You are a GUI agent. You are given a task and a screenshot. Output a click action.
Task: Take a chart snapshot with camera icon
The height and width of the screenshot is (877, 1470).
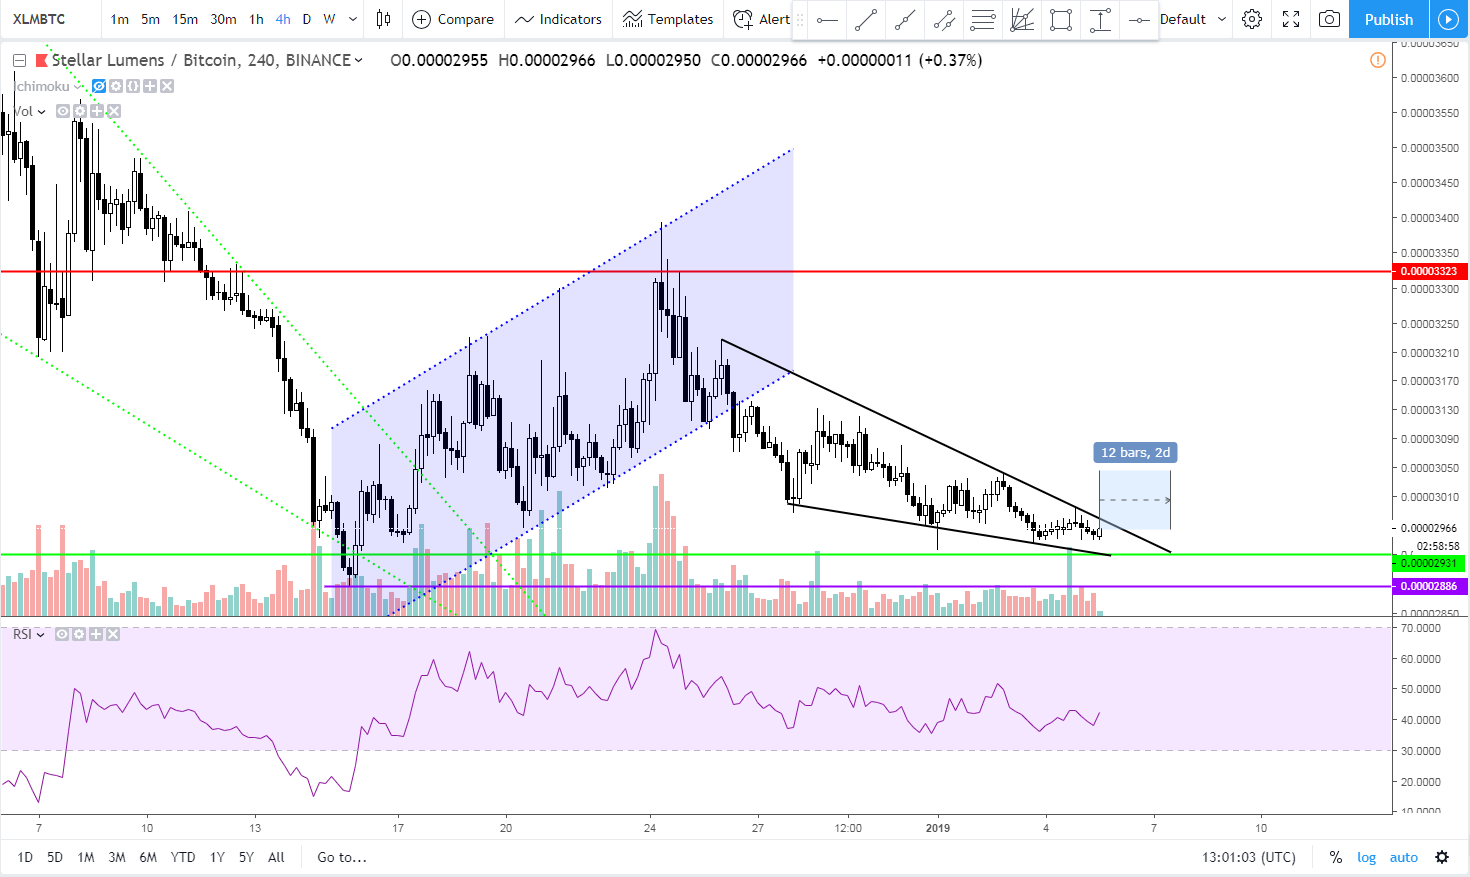click(x=1329, y=19)
